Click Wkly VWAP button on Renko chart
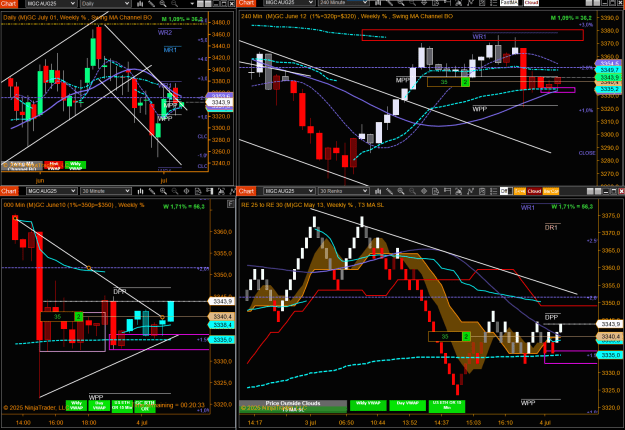This screenshot has width=625, height=430. [x=368, y=406]
